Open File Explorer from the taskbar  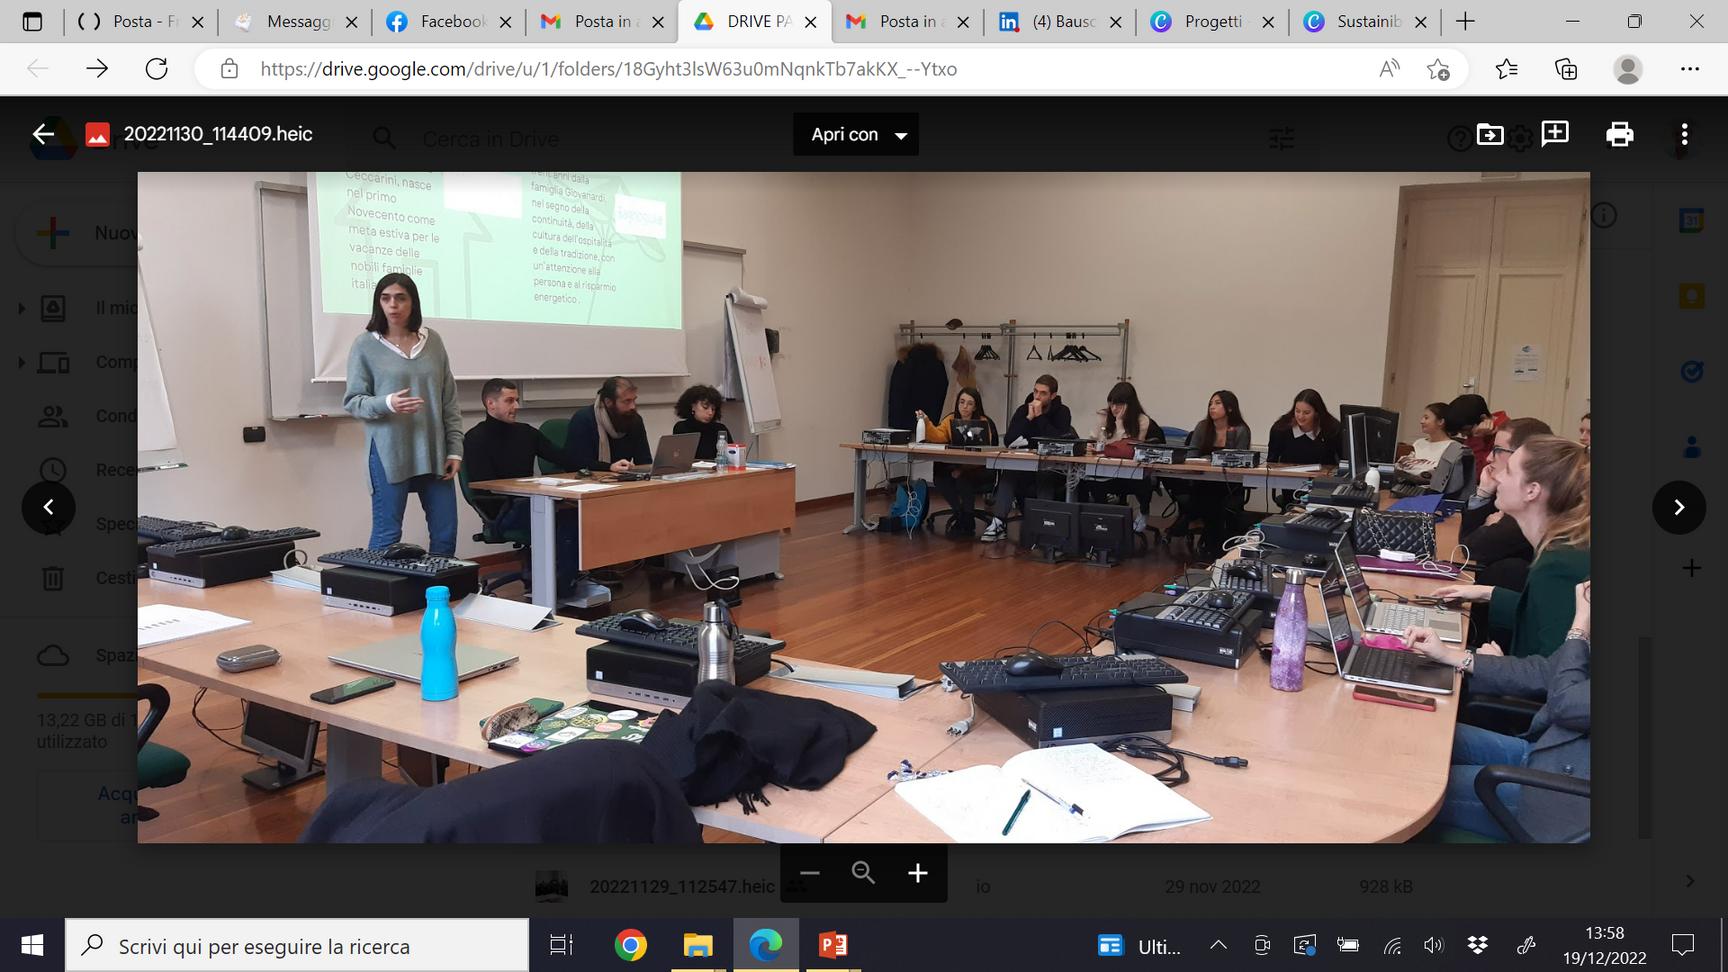[x=697, y=945]
